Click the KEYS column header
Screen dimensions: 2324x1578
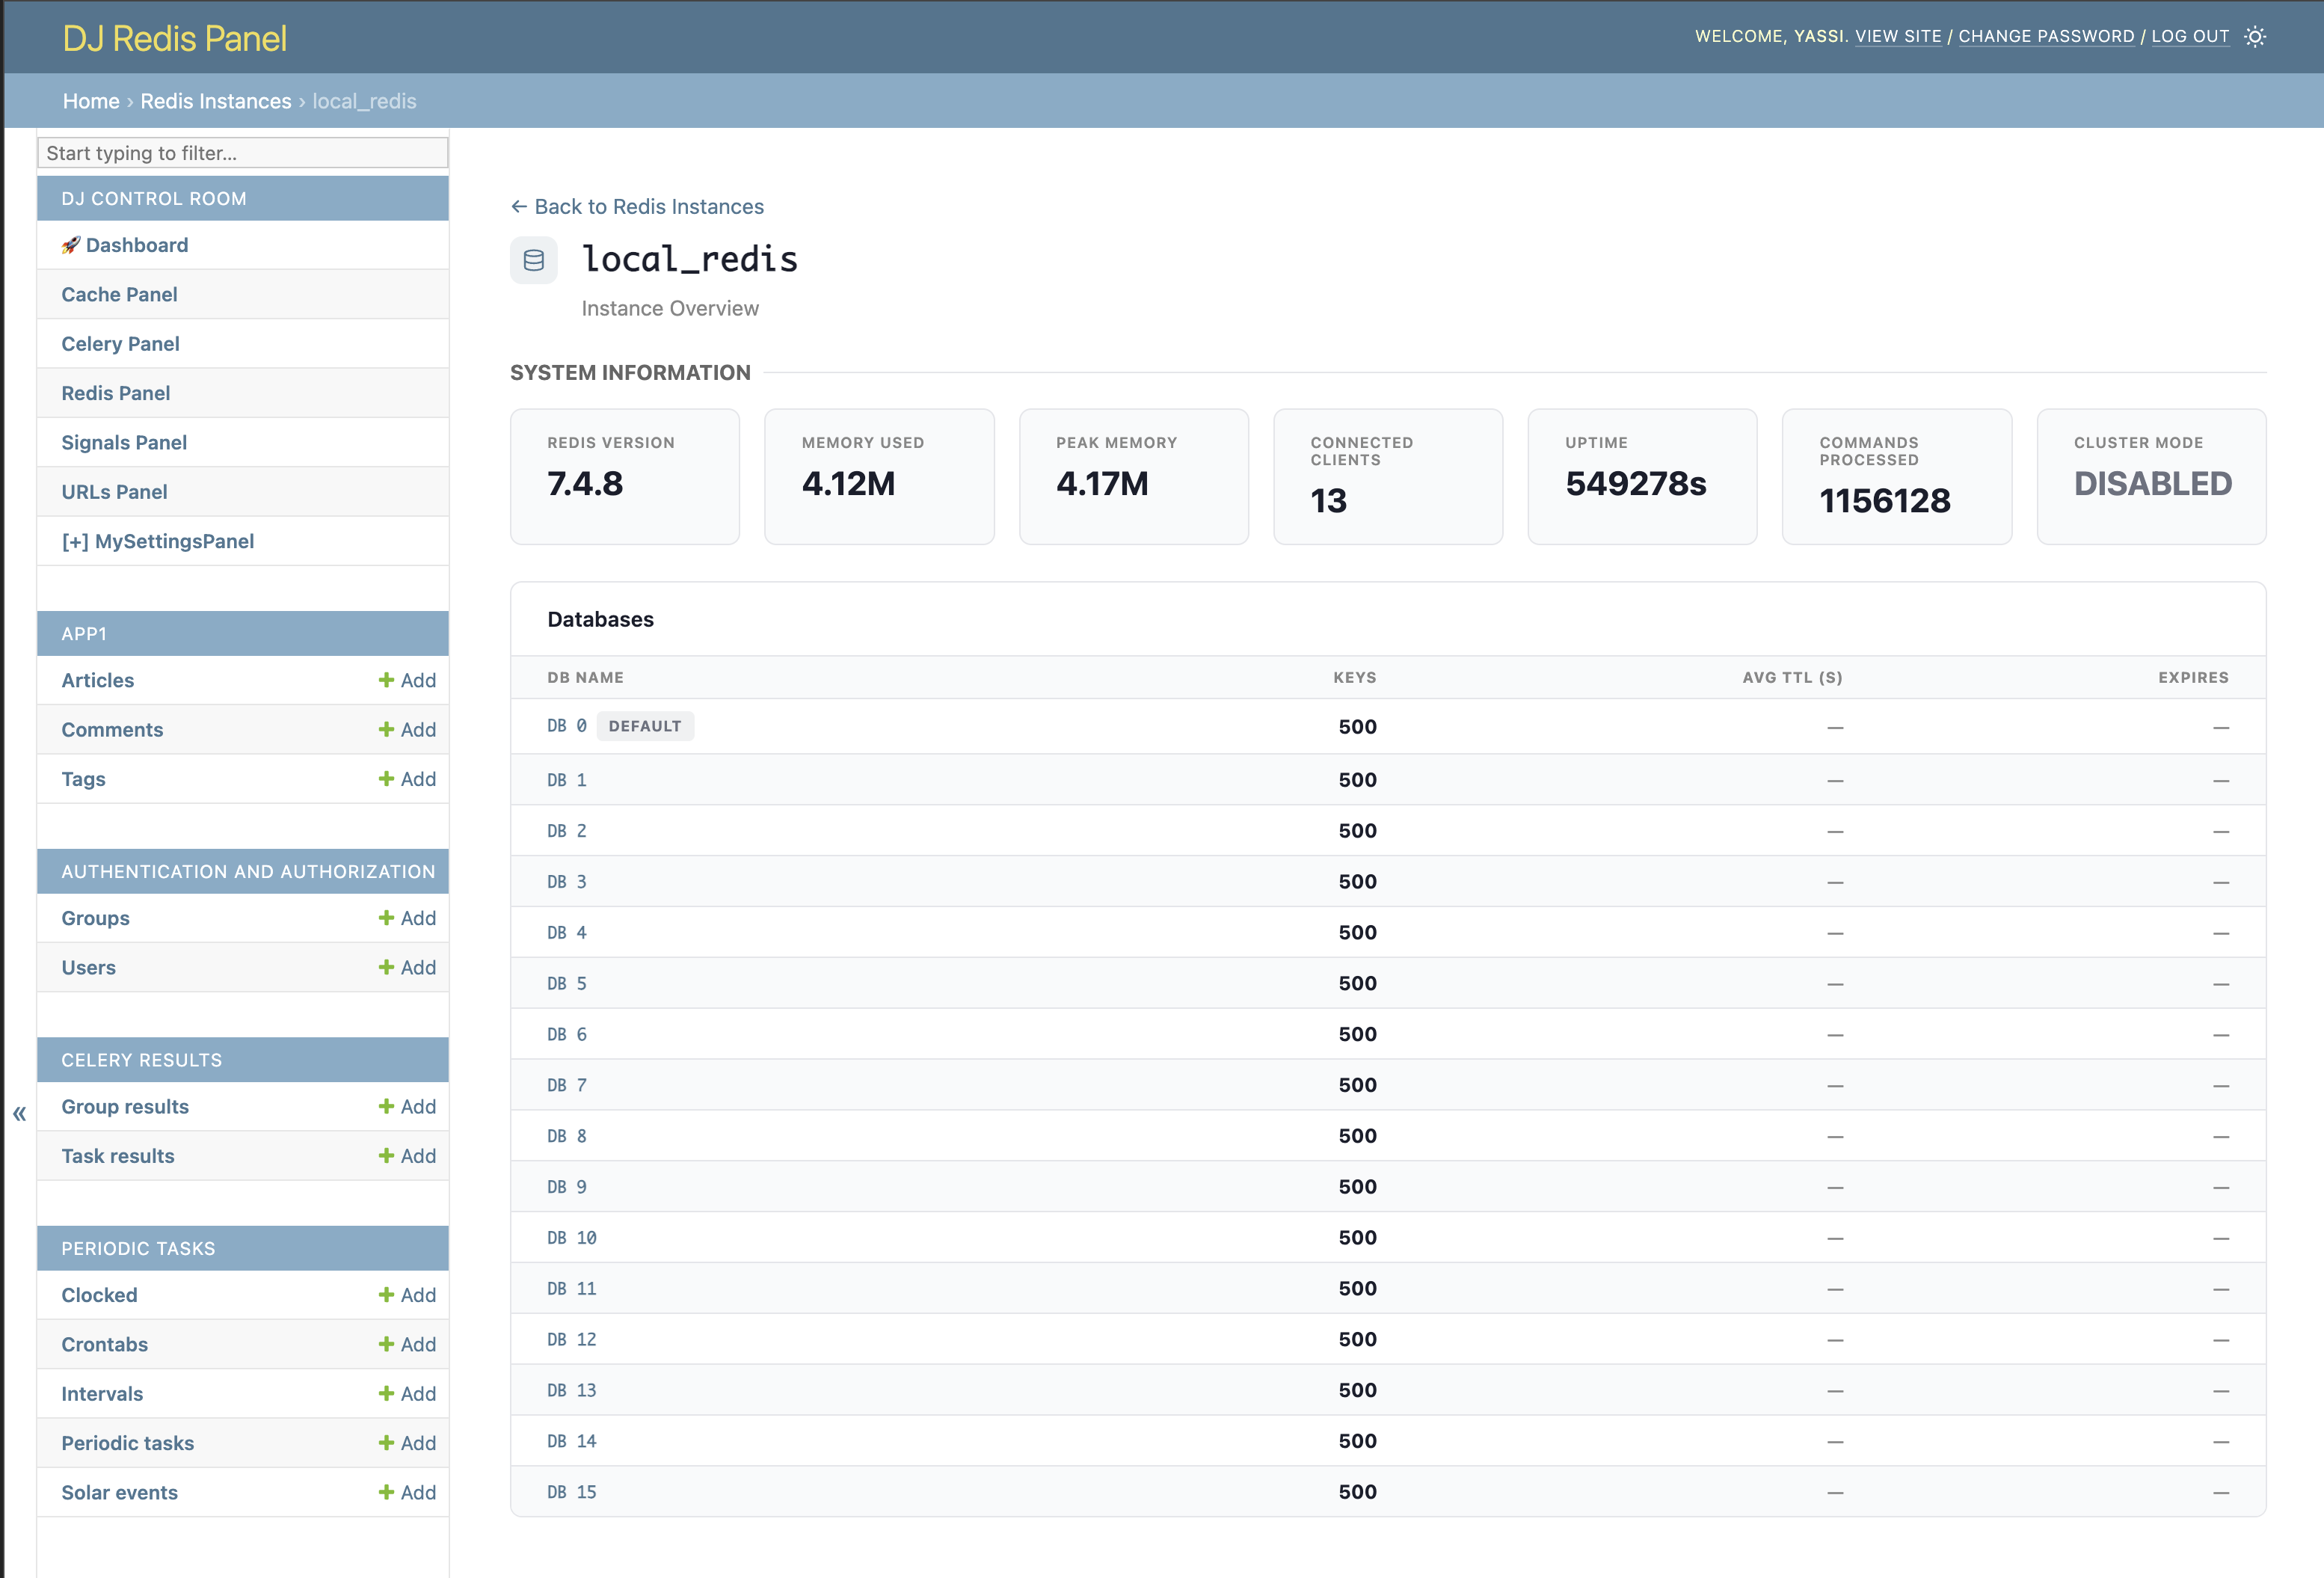pos(1355,677)
